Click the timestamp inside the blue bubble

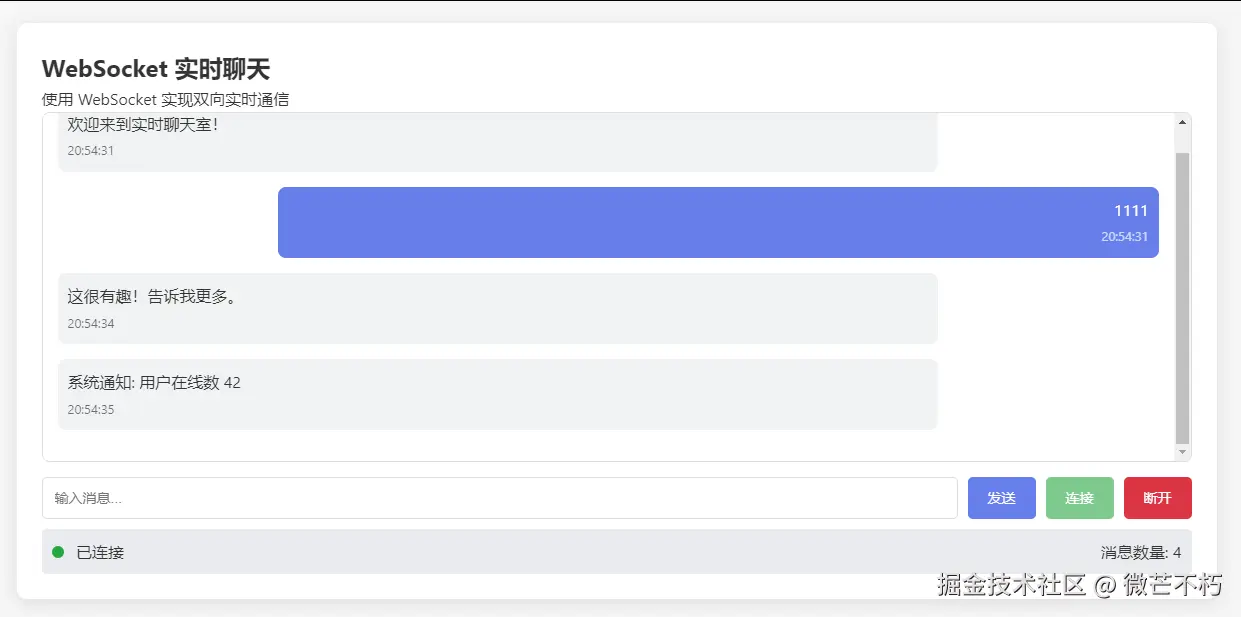click(x=1124, y=237)
